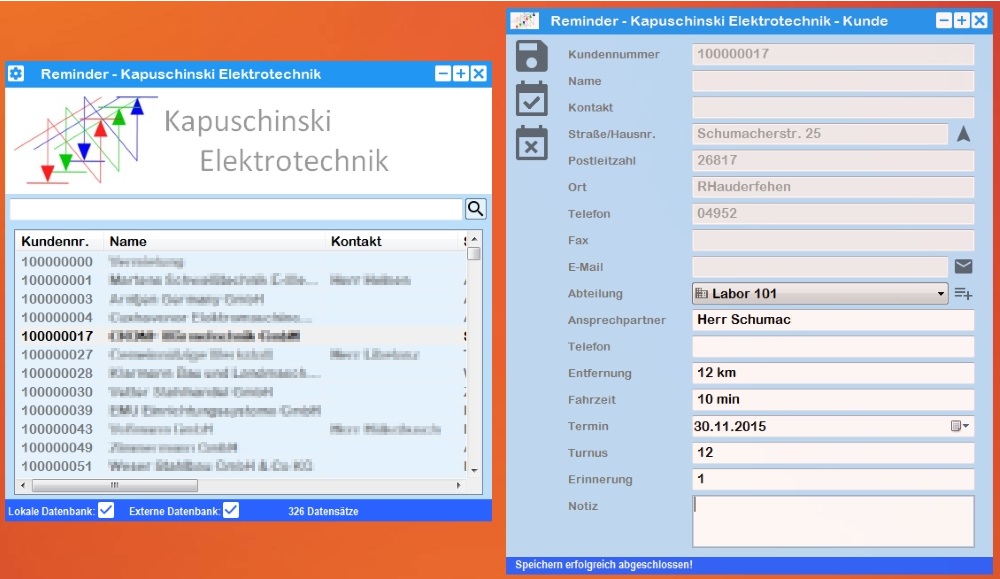Image resolution: width=1000 pixels, height=579 pixels.
Task: Open the Termin date picker dropdown
Action: point(960,426)
